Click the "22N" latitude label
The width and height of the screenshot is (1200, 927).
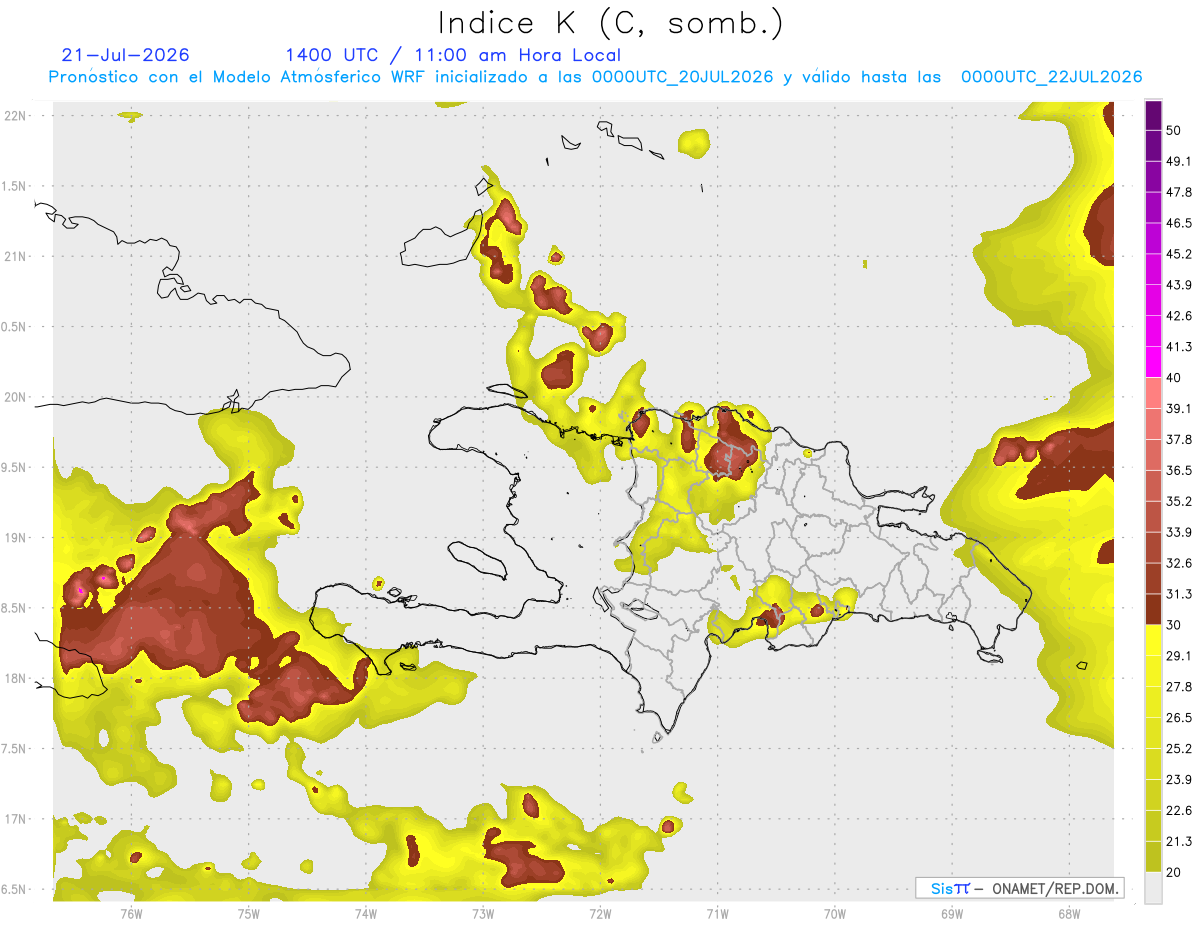coord(17,115)
